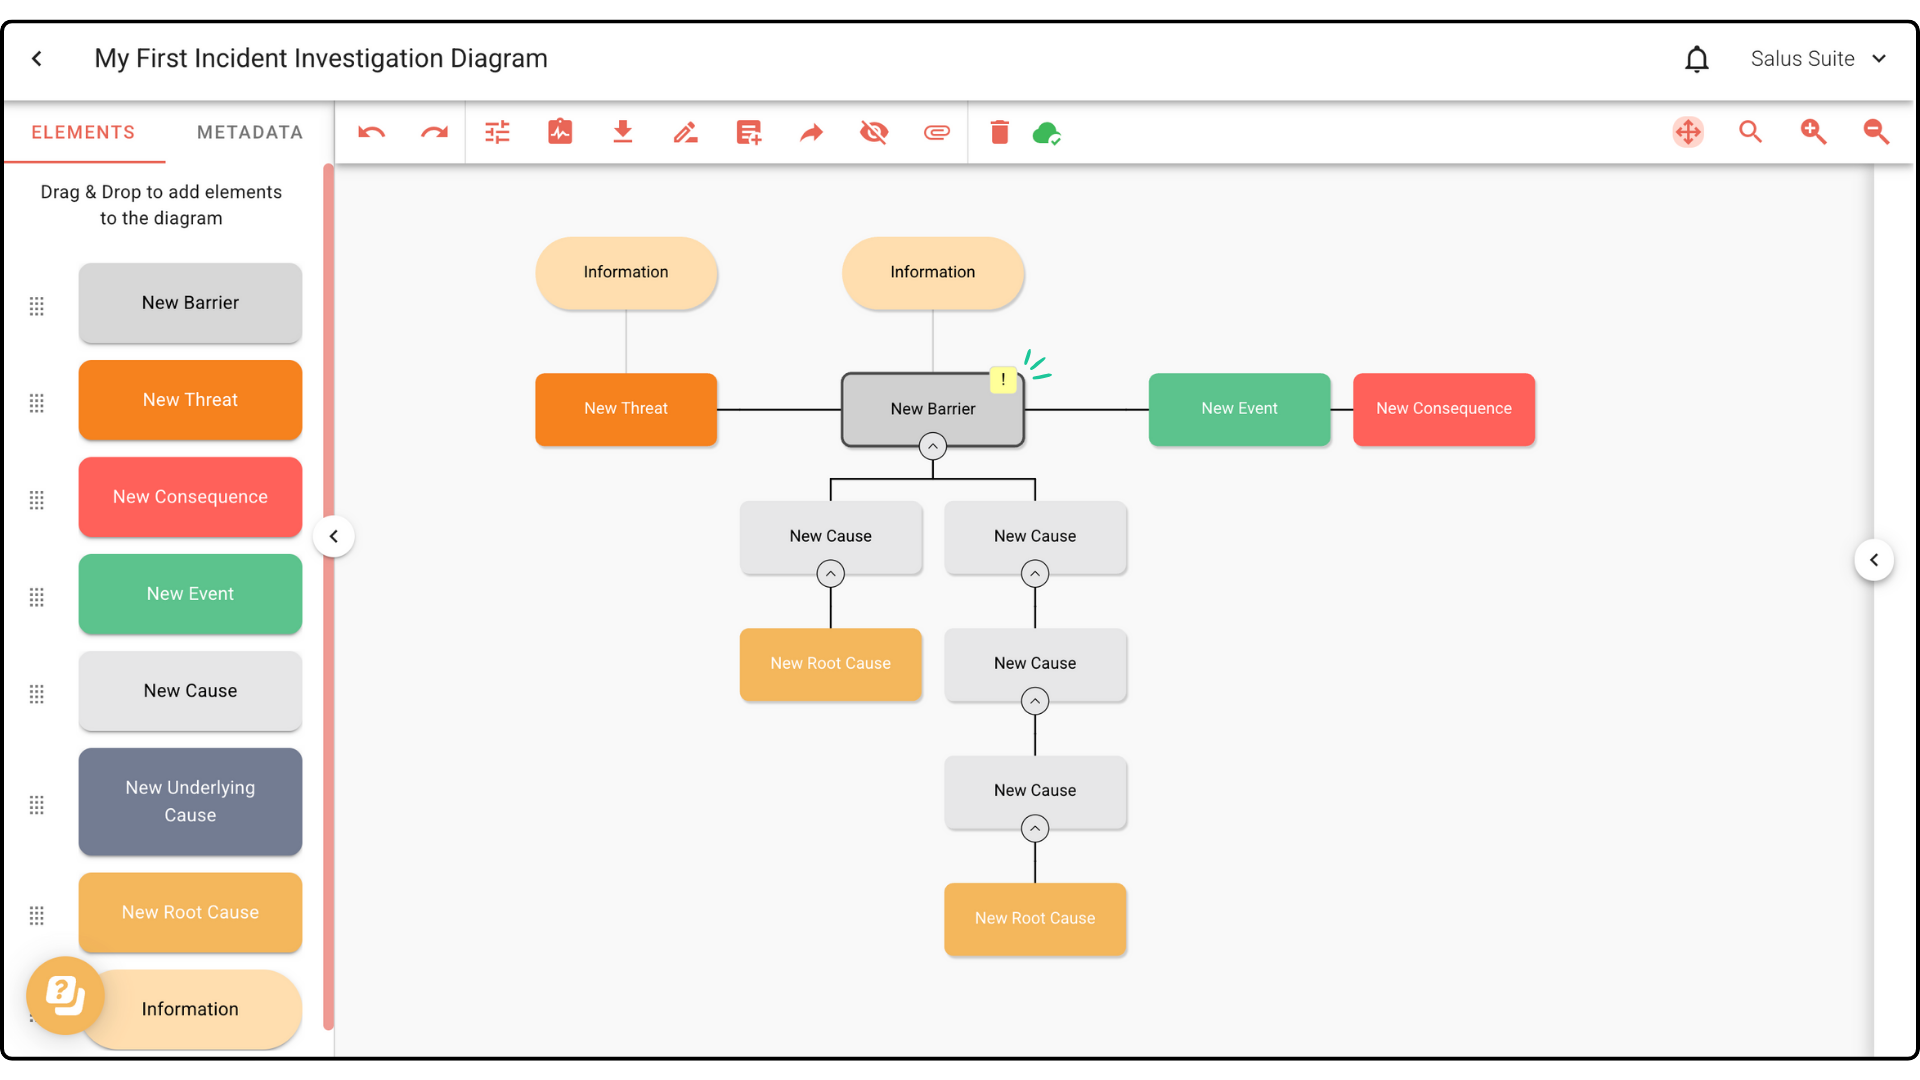
Task: Collapse children under New Barrier node
Action: [x=933, y=446]
